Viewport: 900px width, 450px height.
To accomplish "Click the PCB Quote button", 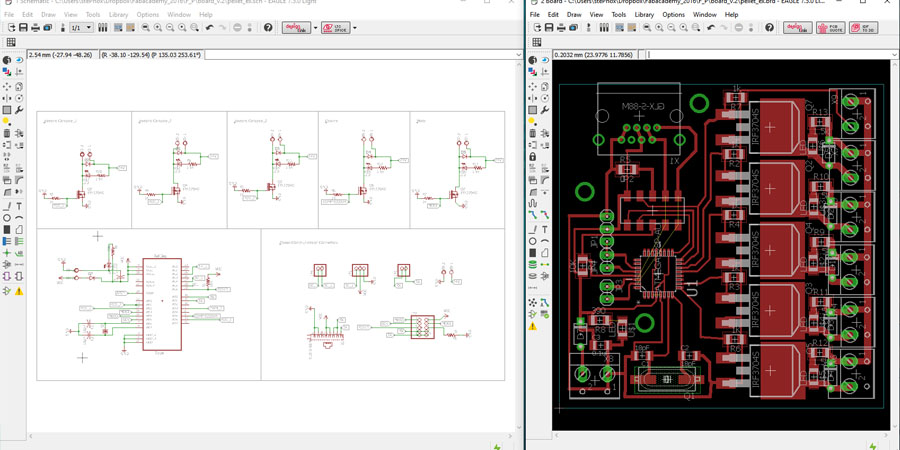I will 831,28.
